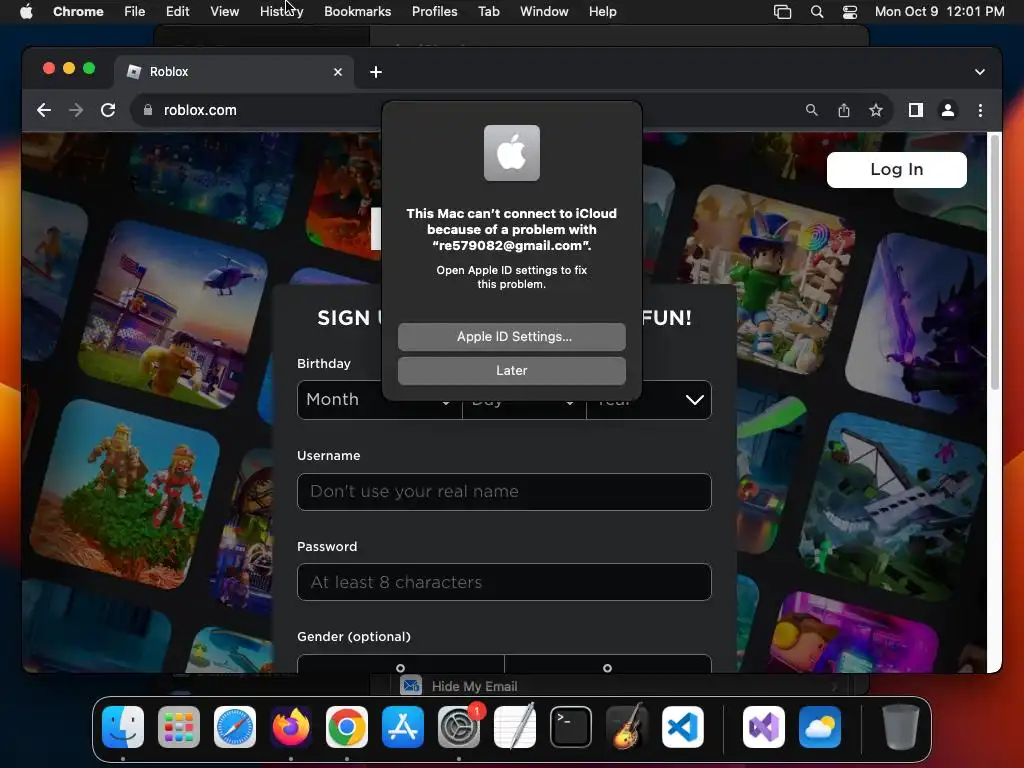
Task: Select the Roblox browser tab
Action: (234, 72)
